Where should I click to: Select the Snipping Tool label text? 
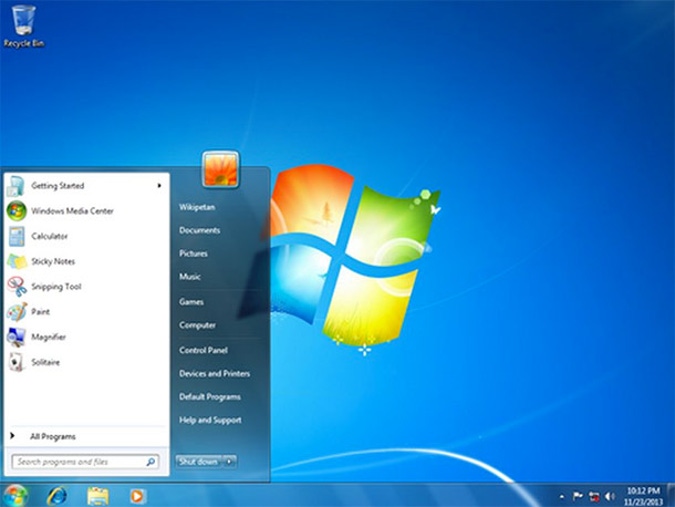(56, 287)
